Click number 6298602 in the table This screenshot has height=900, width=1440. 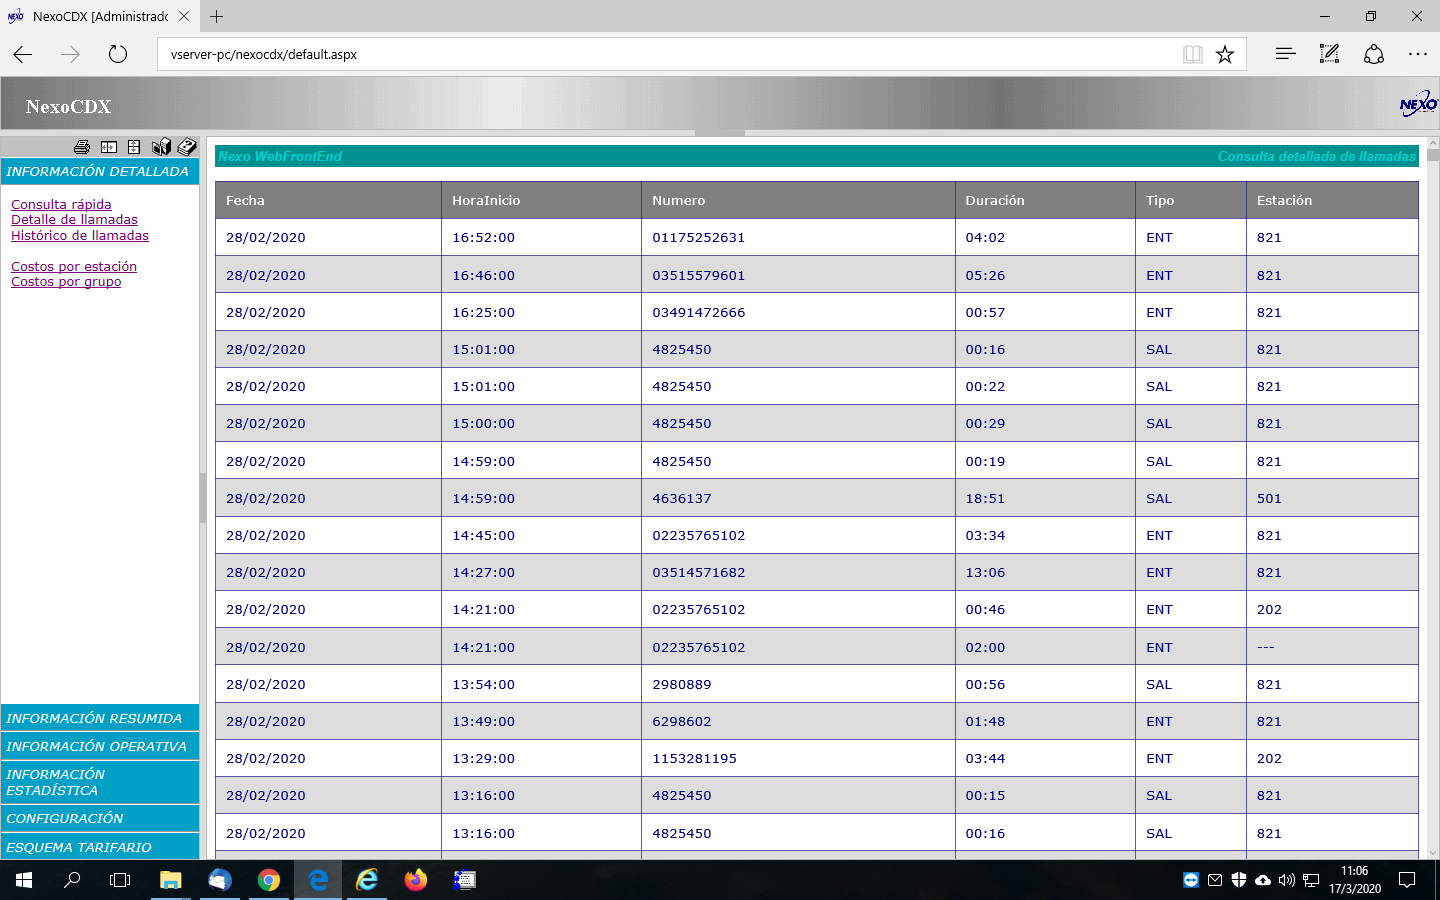pos(682,721)
